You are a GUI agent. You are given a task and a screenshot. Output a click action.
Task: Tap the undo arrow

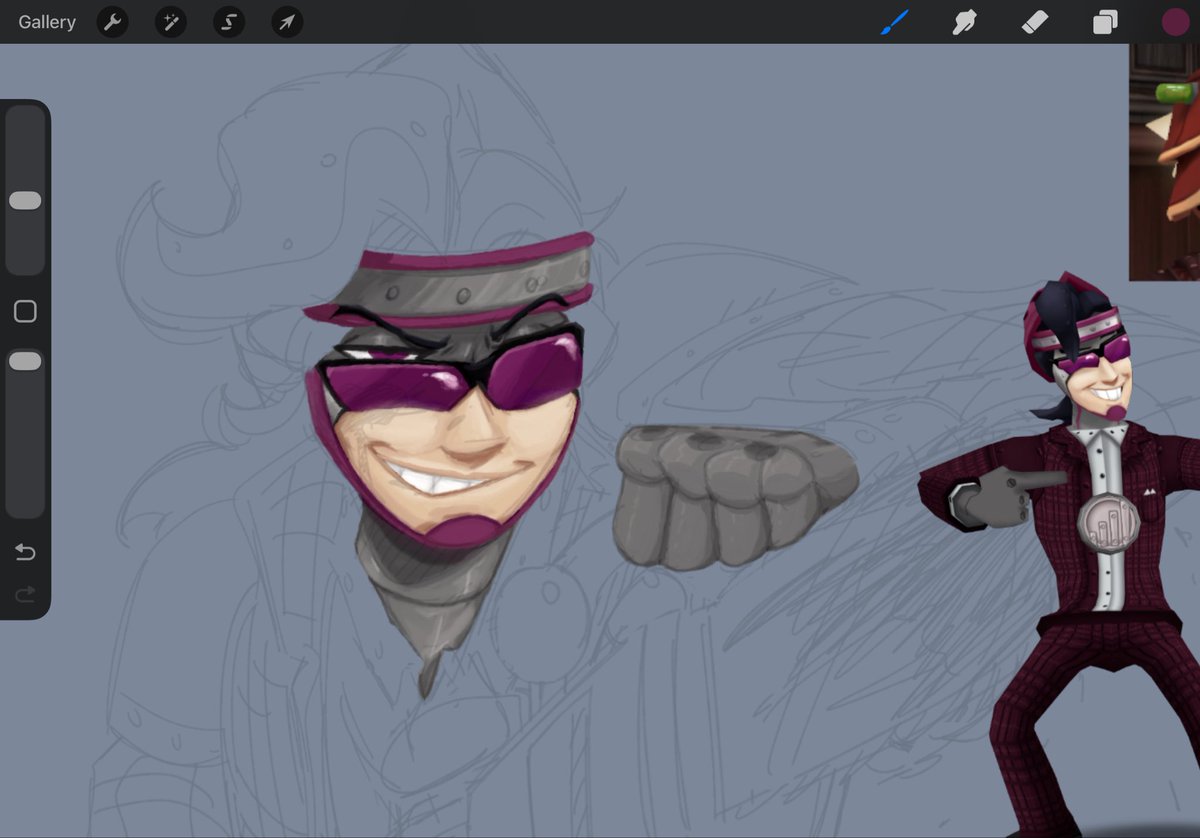tap(24, 551)
